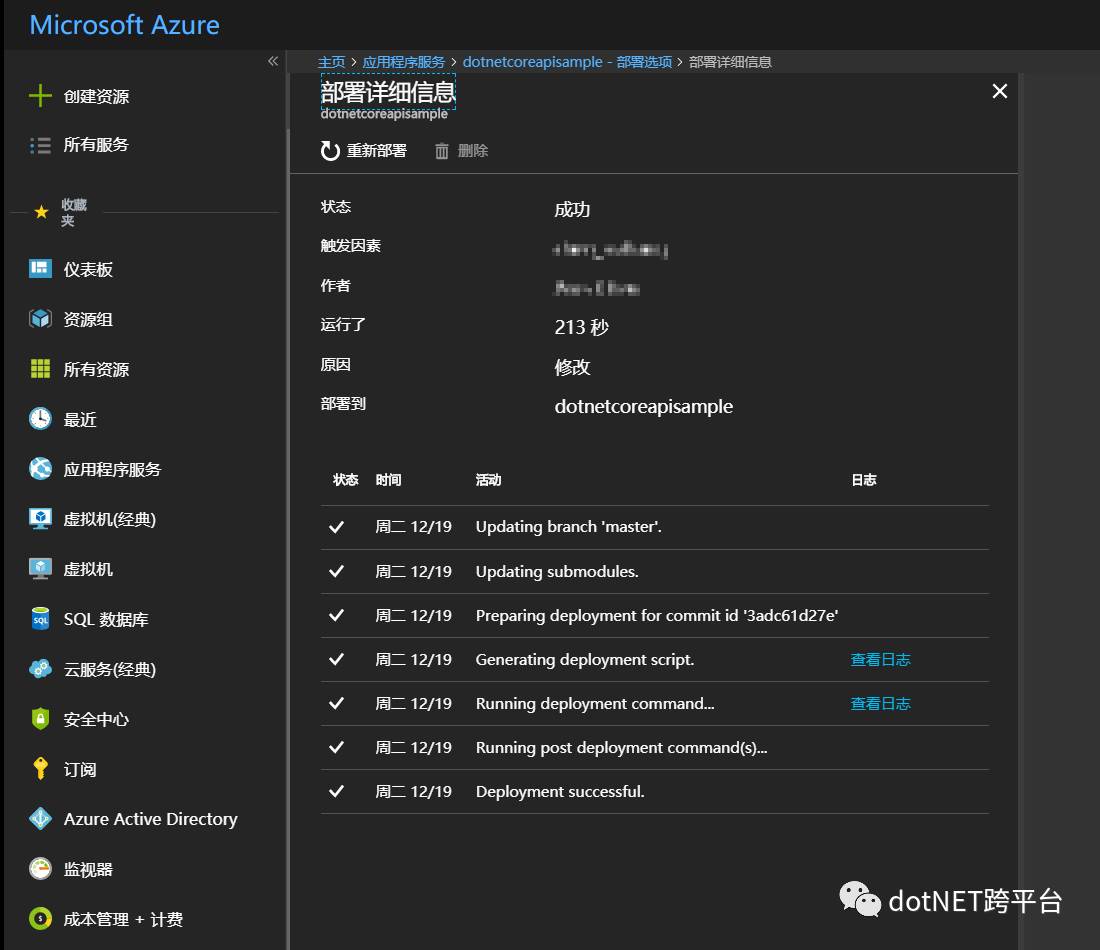View log for Running deployment command
This screenshot has height=950, width=1100.
tap(880, 704)
